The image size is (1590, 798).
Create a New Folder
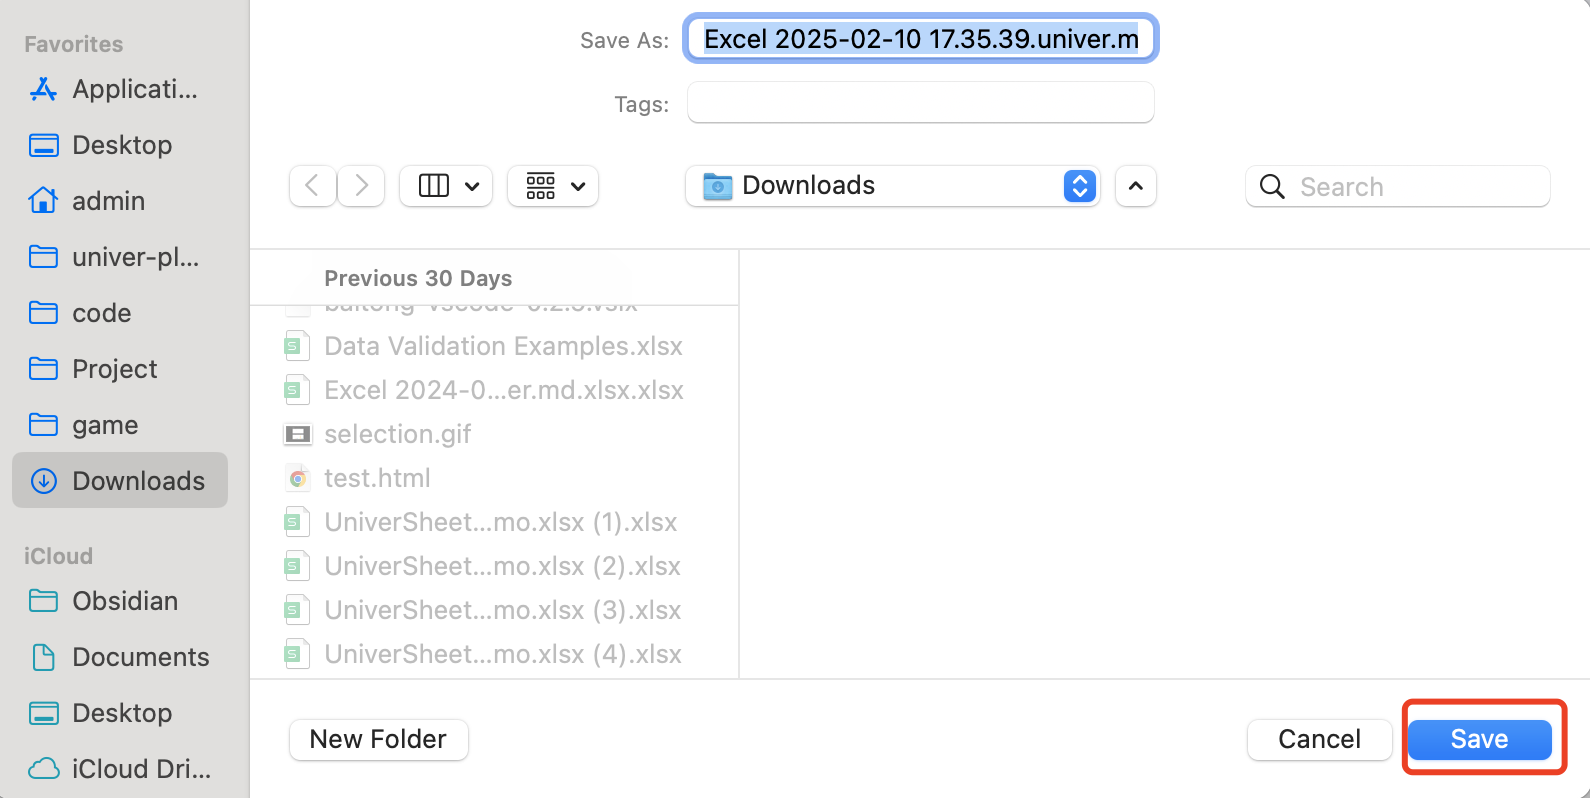coord(378,739)
